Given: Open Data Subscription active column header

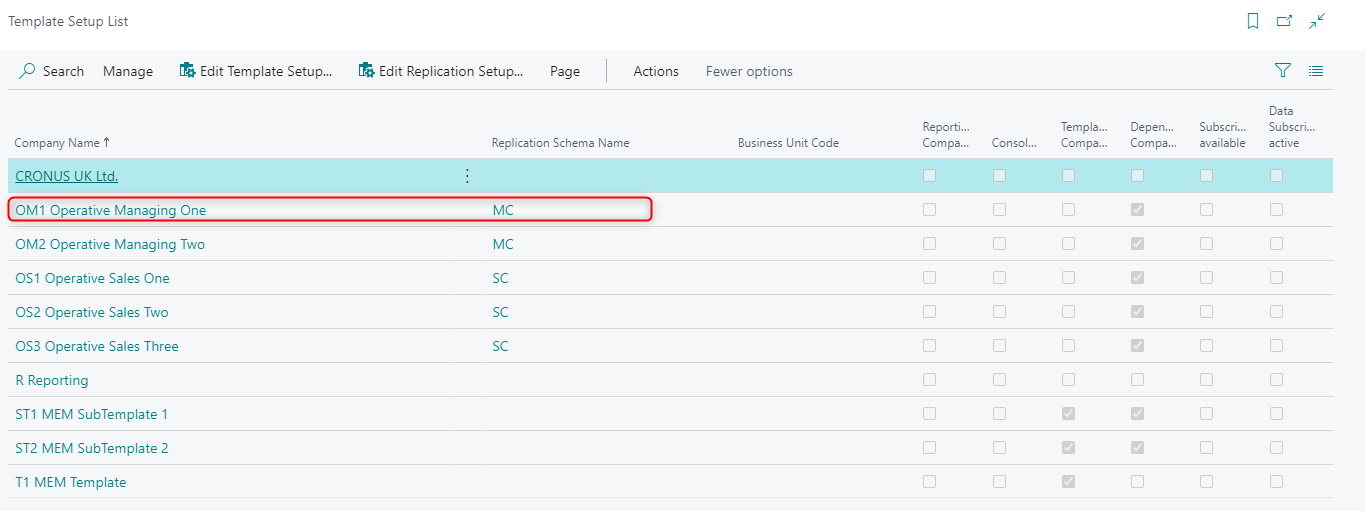Looking at the screenshot, I should 1292,127.
